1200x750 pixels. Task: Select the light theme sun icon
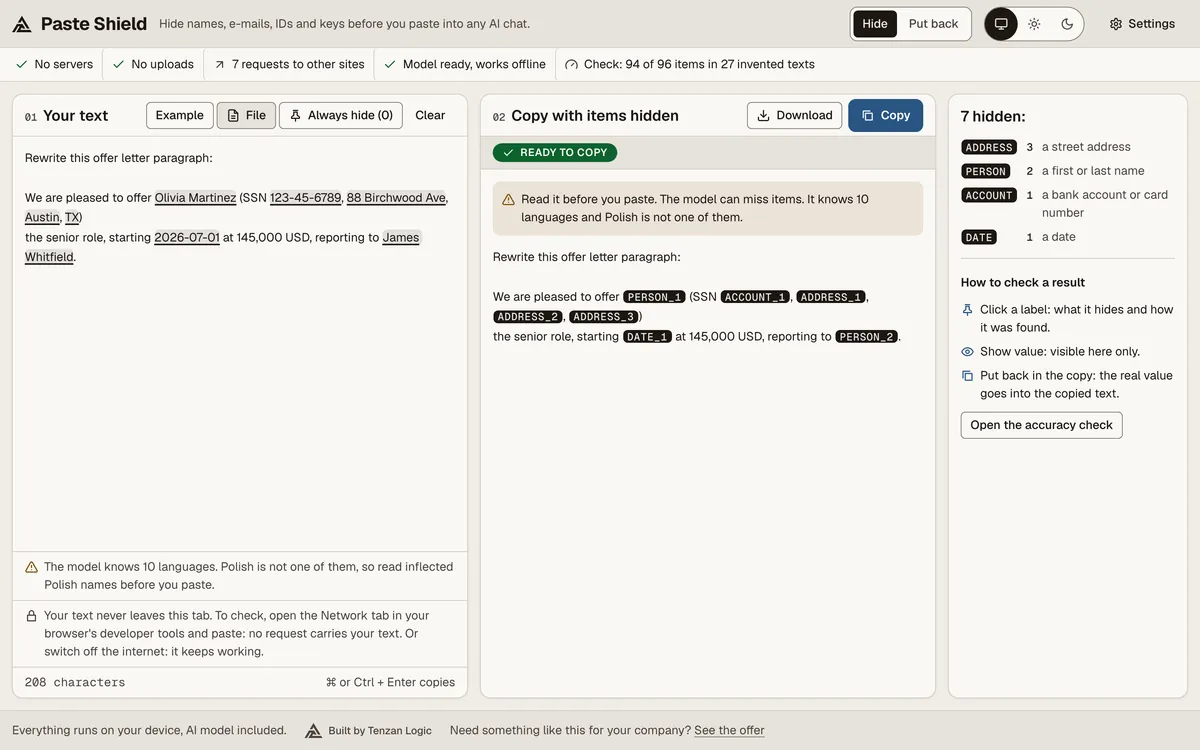pos(1034,24)
